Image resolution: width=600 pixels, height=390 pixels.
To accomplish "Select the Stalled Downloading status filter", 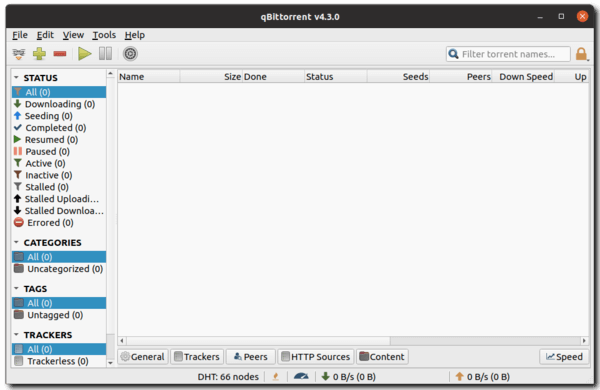I will [x=59, y=211].
